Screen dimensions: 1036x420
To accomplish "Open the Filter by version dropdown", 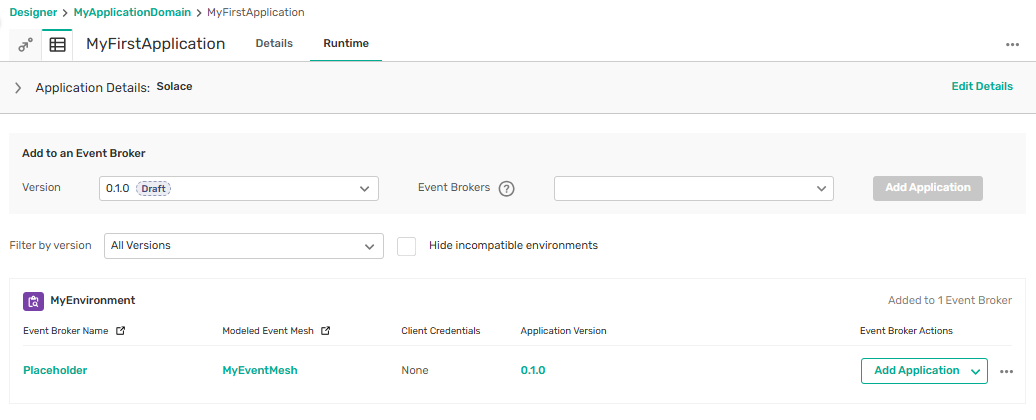I will 243,246.
